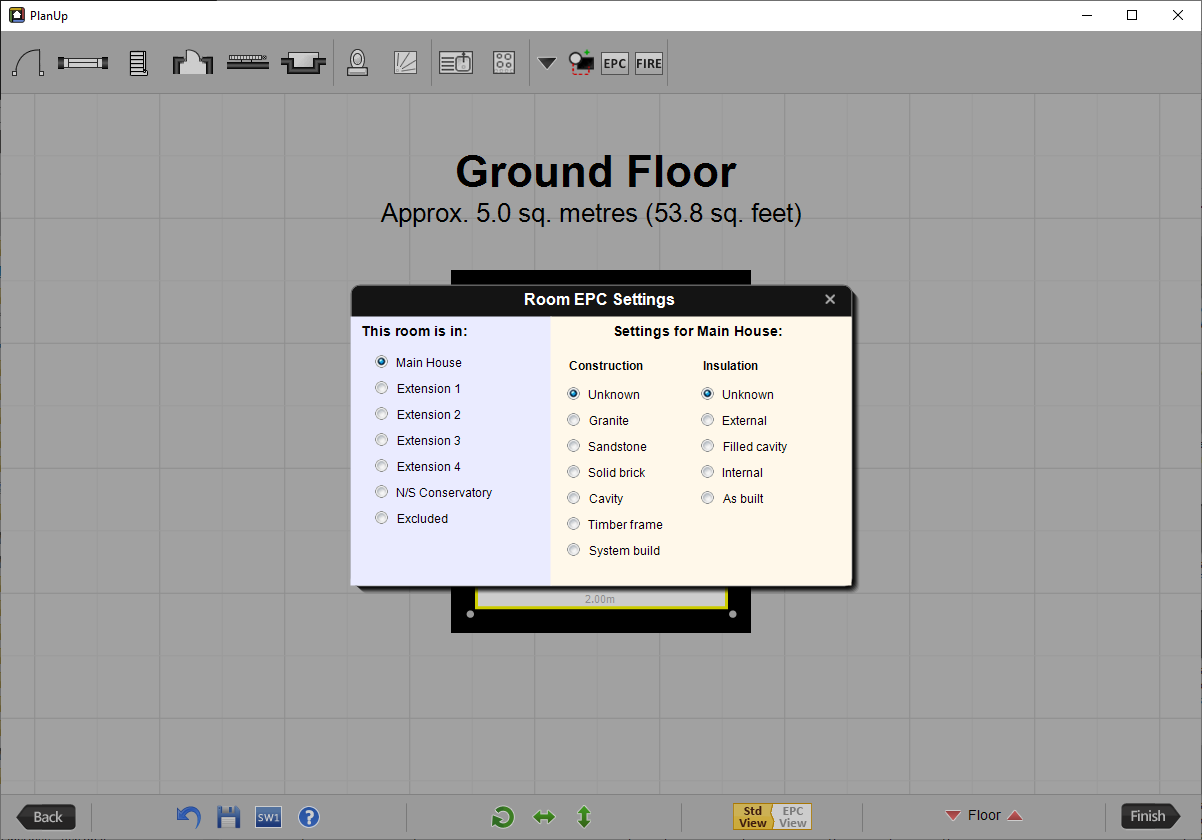The width and height of the screenshot is (1202, 840).
Task: Set Construction to Timber frame
Action: tap(573, 524)
